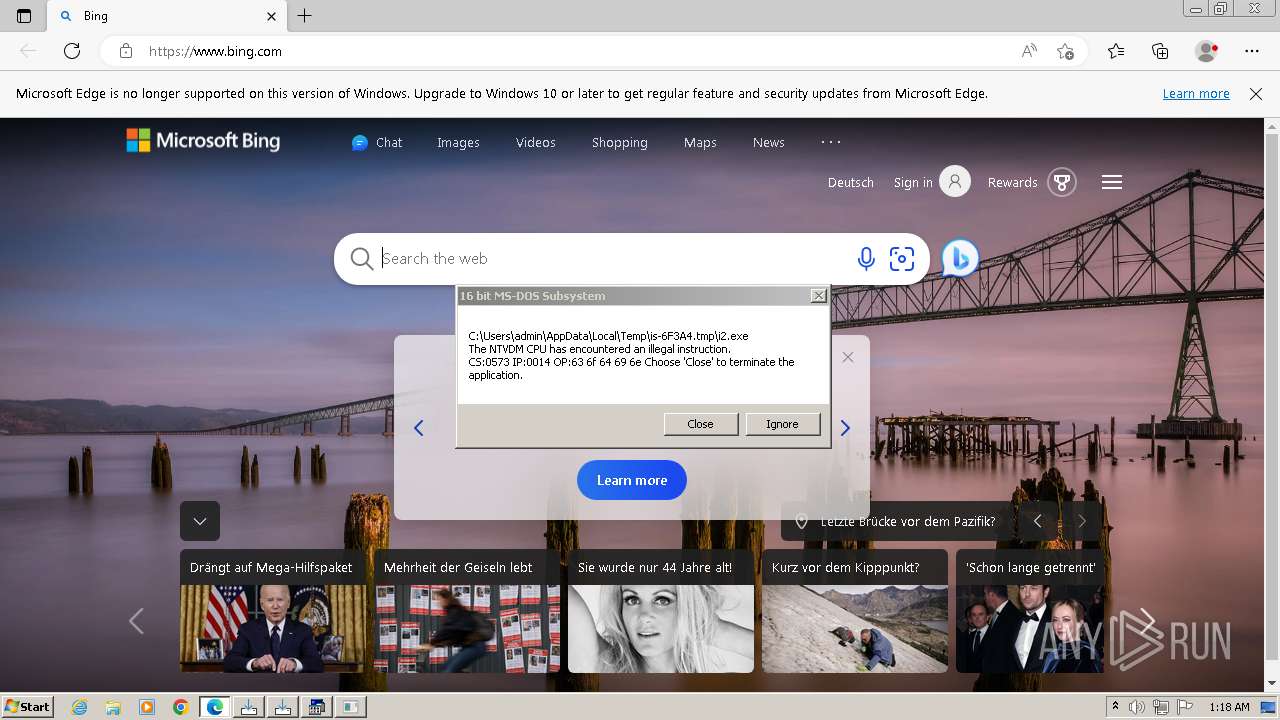1280x720 pixels.
Task: Show hidden tray icons arrow
Action: [x=1115, y=707]
